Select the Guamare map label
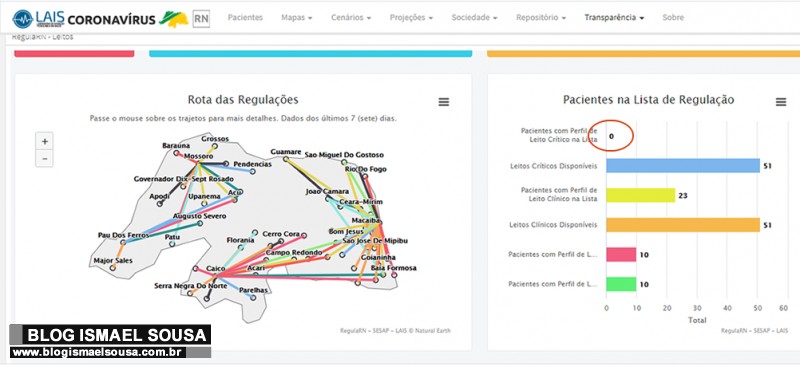800x367 pixels. point(286,152)
